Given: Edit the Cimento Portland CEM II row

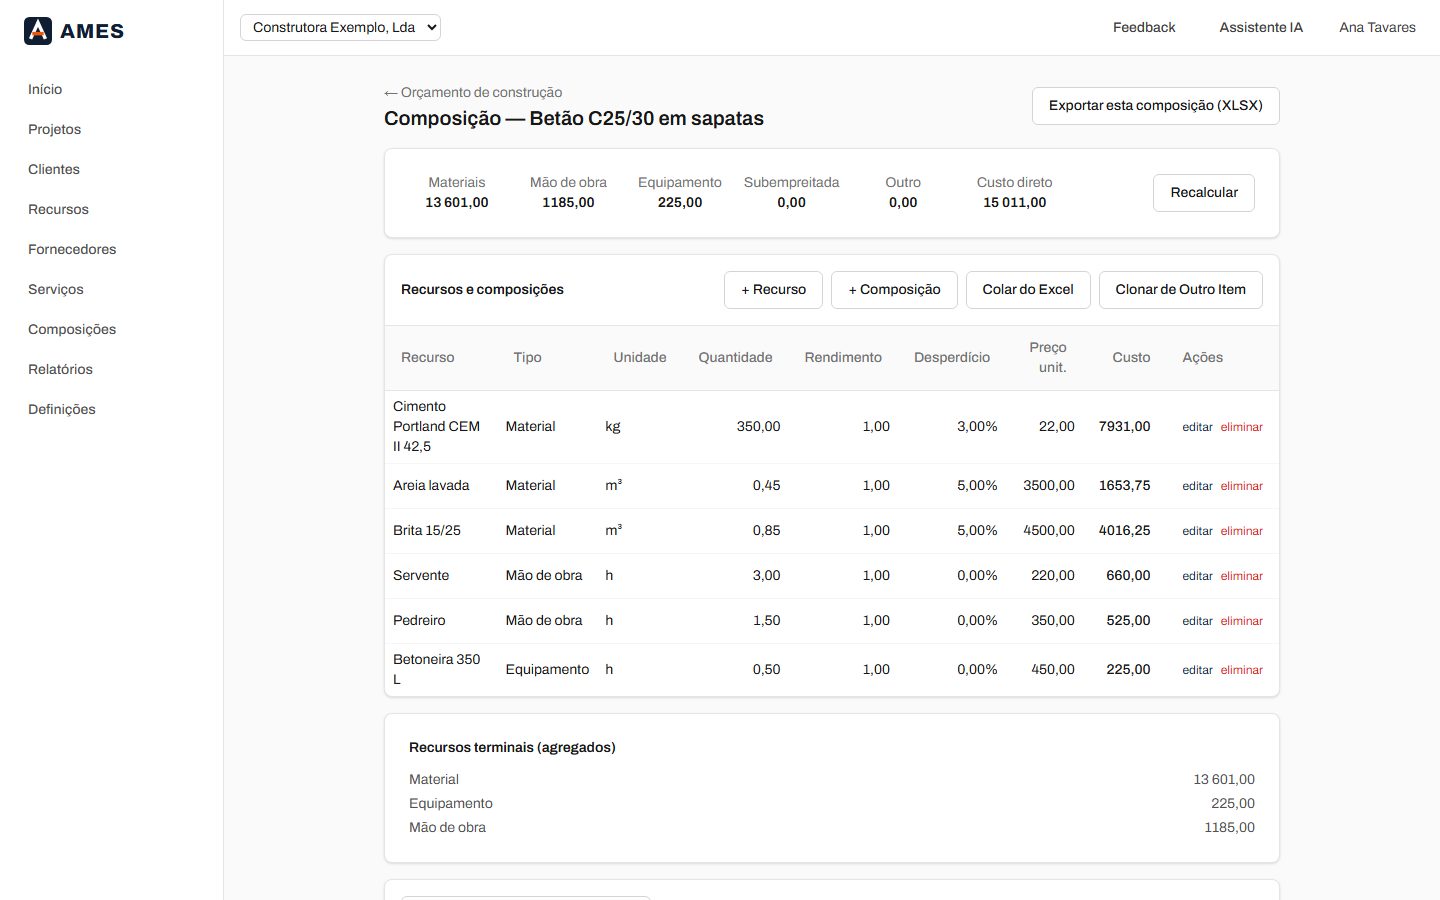Looking at the screenshot, I should (x=1197, y=427).
